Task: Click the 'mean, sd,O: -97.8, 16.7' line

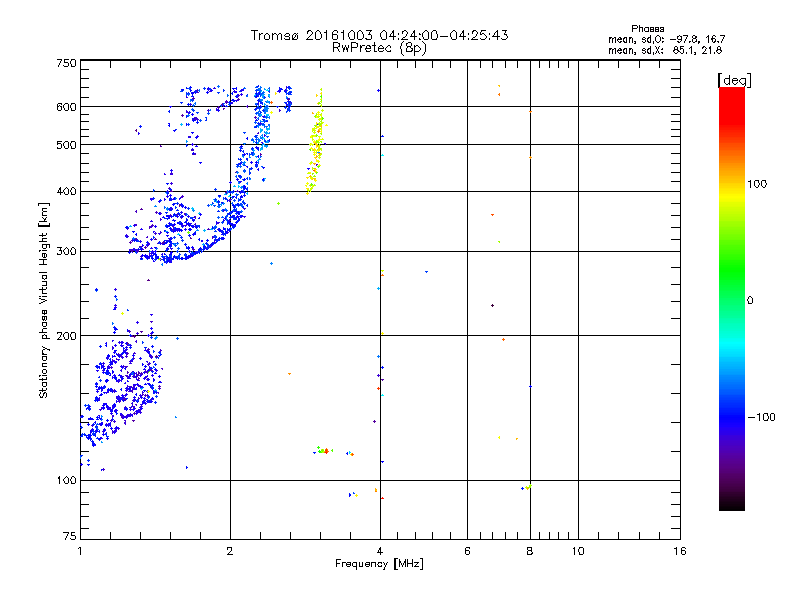Action: point(666,39)
